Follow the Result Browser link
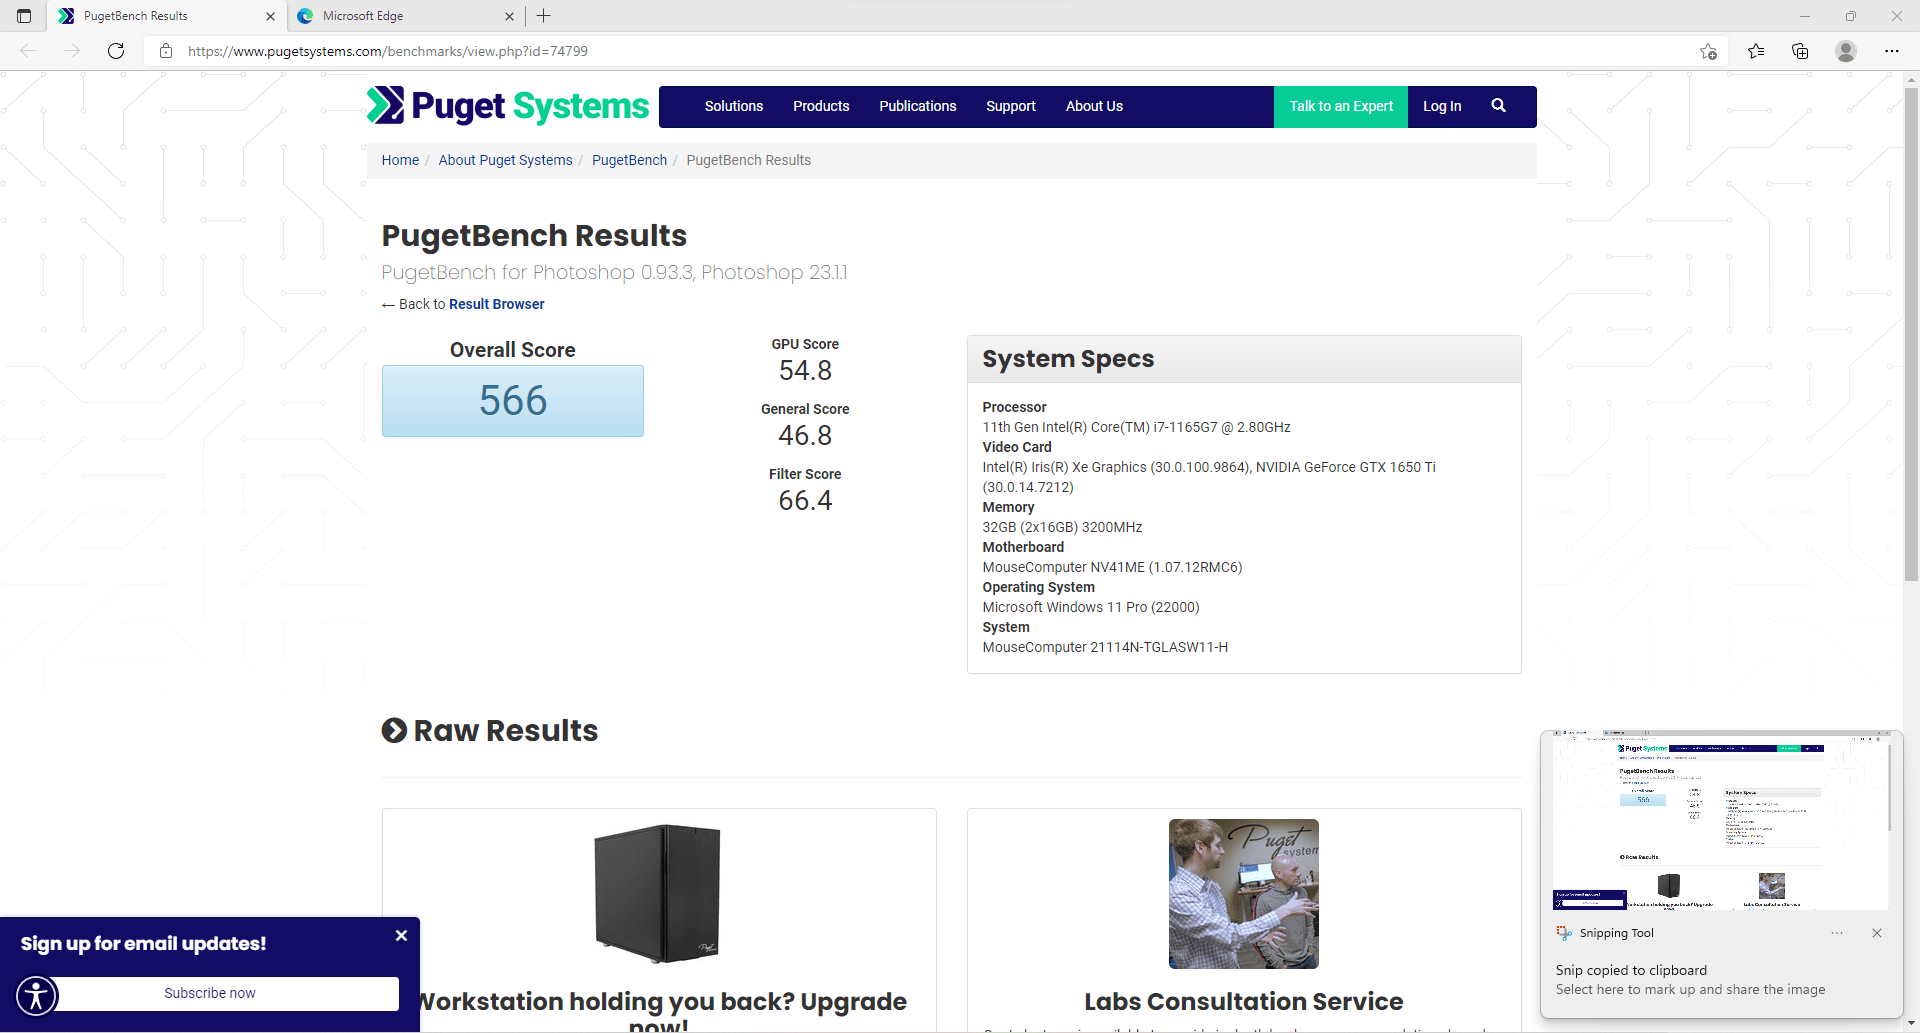 pos(497,304)
